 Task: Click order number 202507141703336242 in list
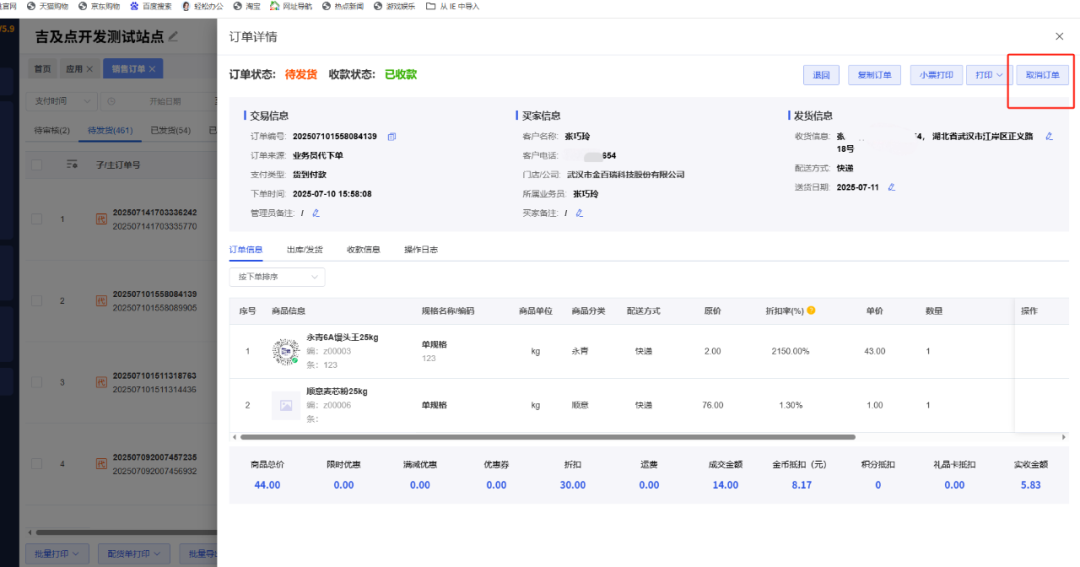click(x=154, y=212)
